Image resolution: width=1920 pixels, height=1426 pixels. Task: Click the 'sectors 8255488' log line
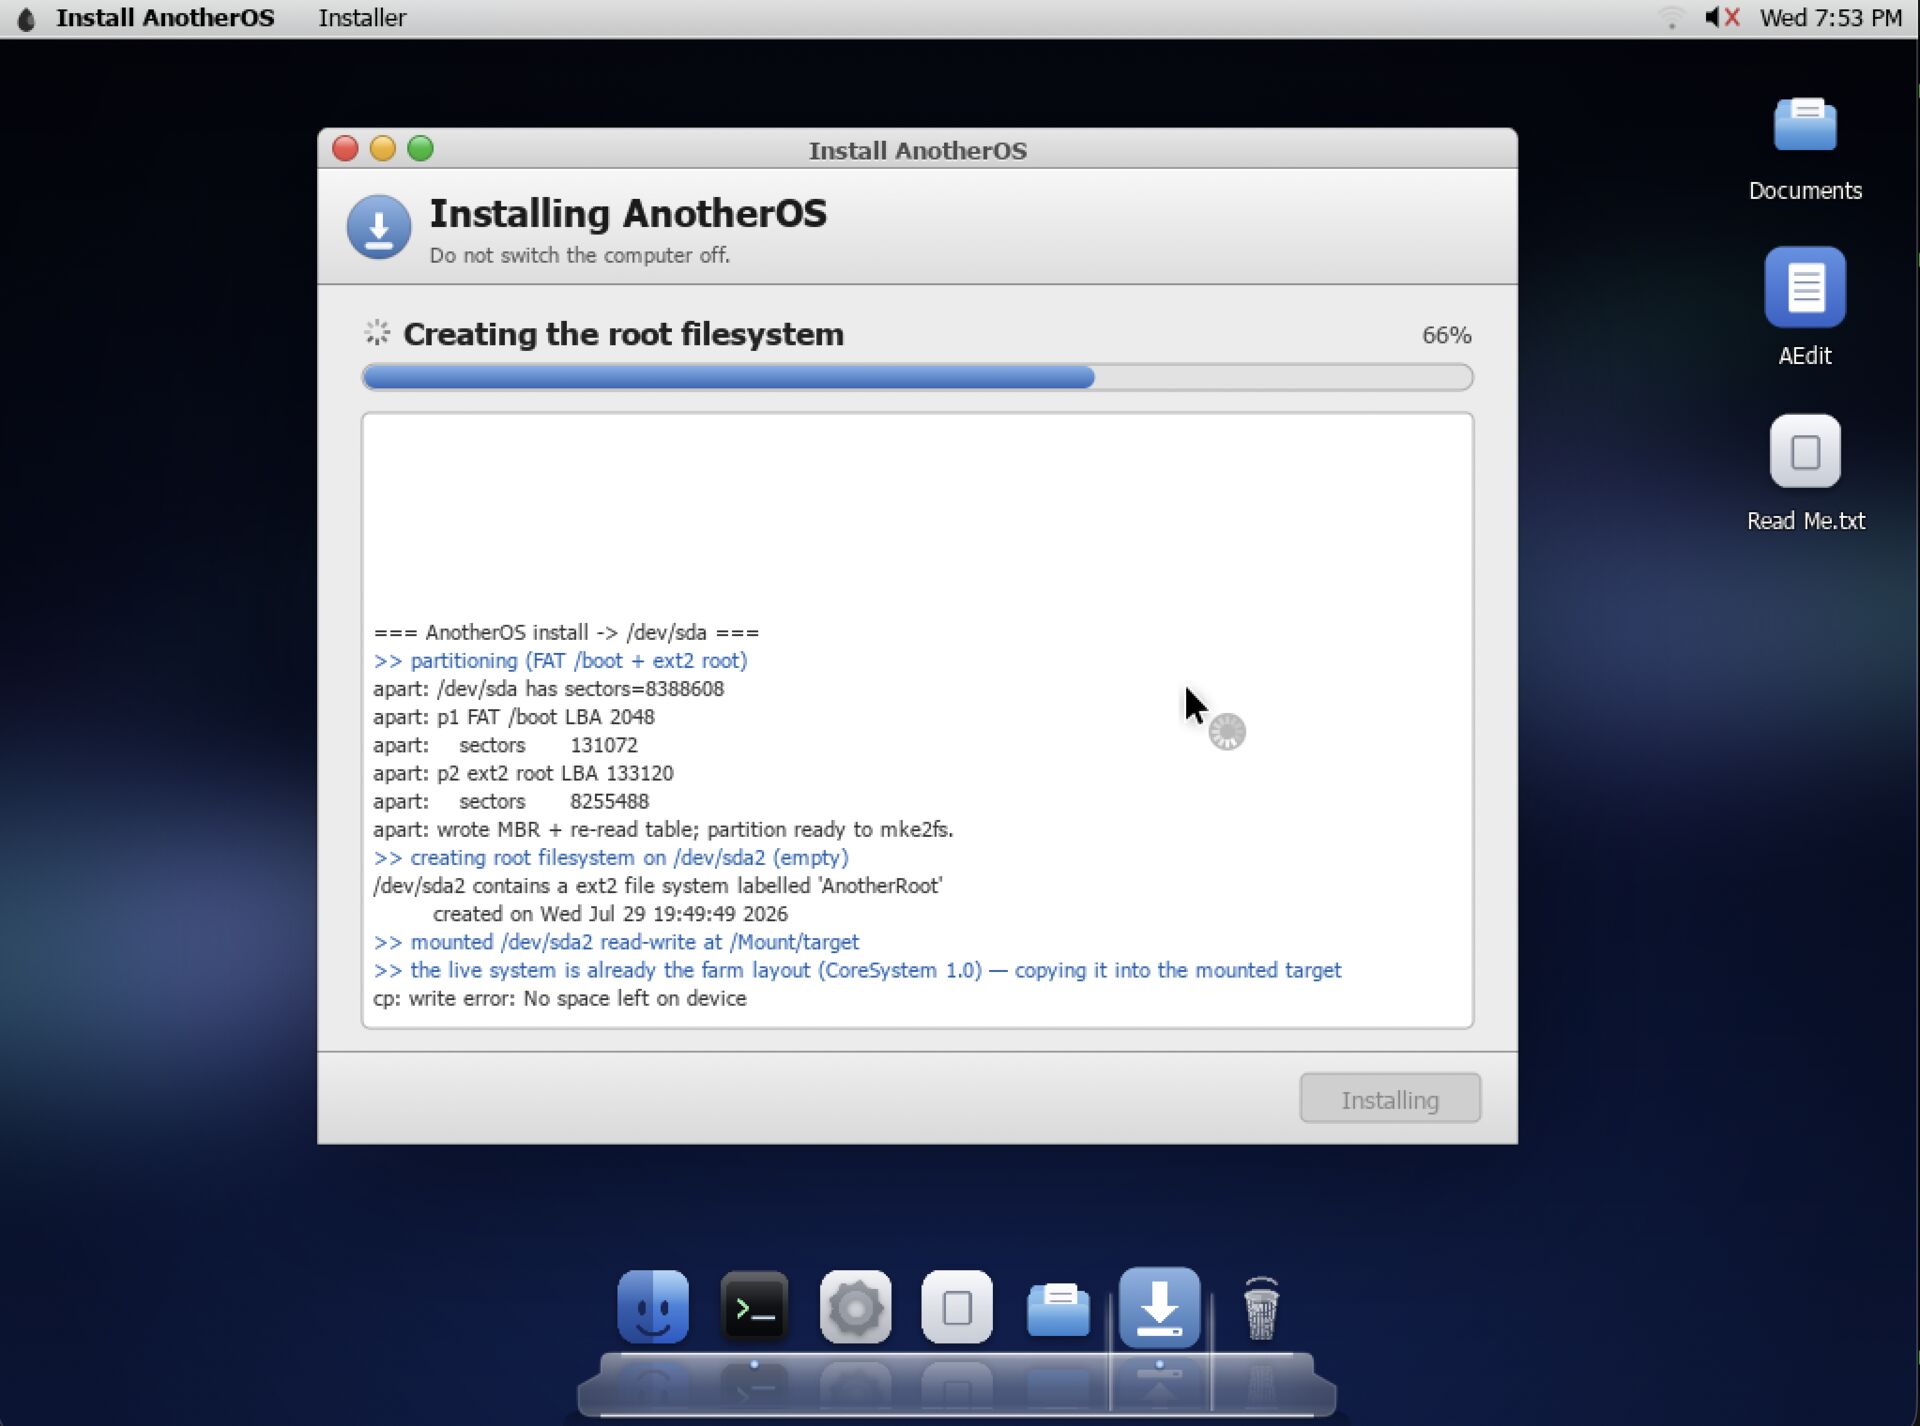[511, 801]
